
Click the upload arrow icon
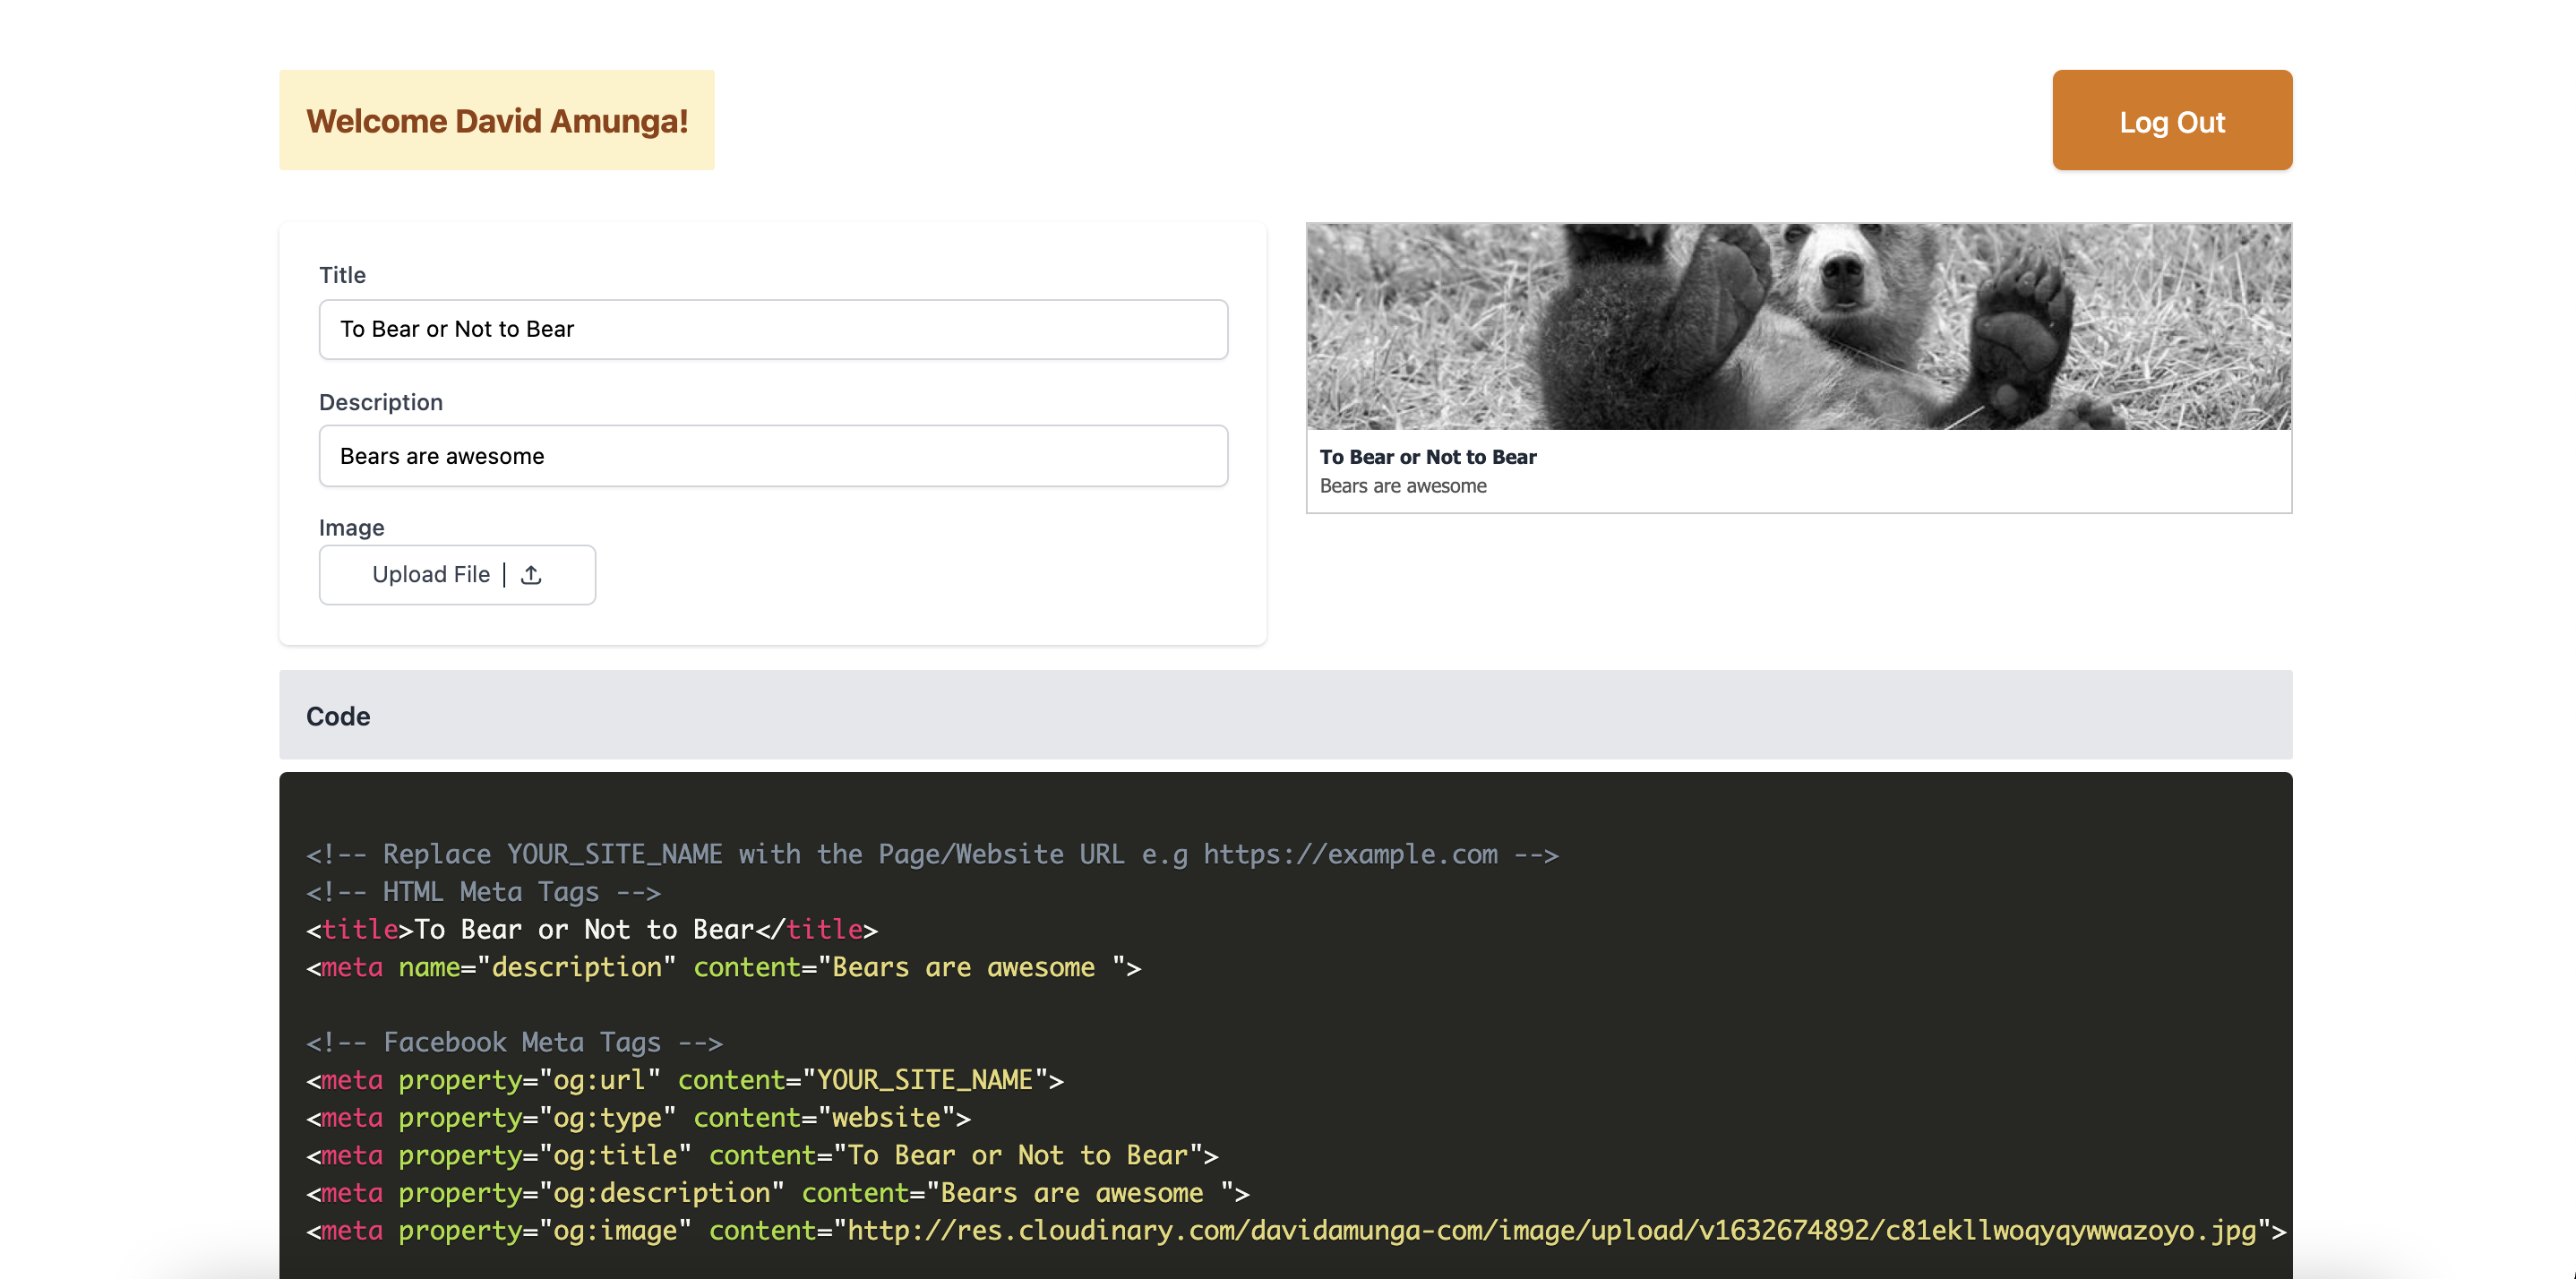[x=531, y=575]
